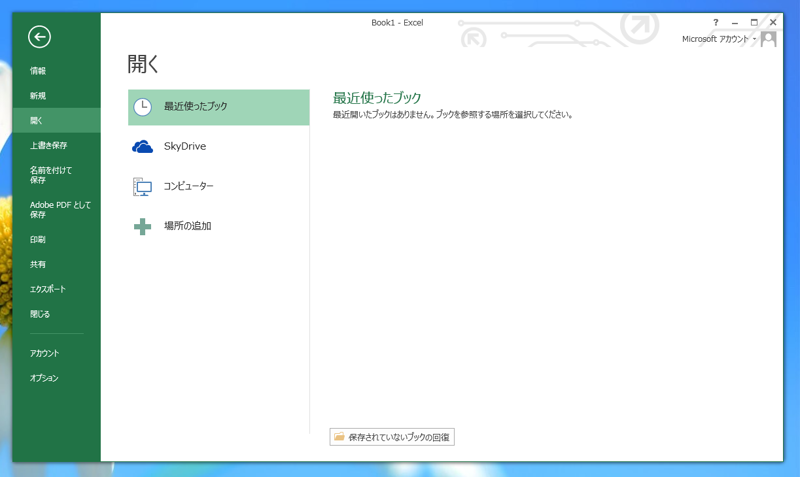Choose 名前を付けて保存
This screenshot has width=800, height=477.
point(57,175)
